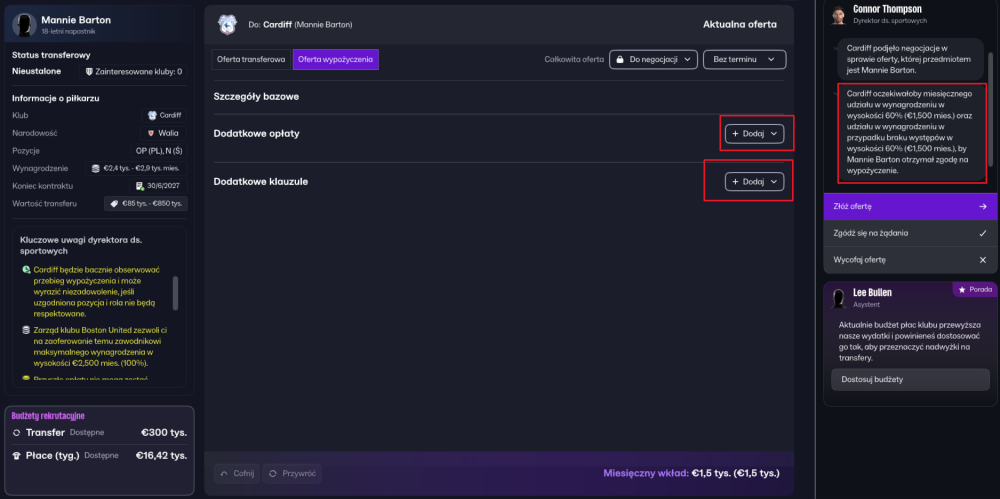Expand Dodaj under Dodatkowe opłaty
1000x499 pixels.
(754, 133)
